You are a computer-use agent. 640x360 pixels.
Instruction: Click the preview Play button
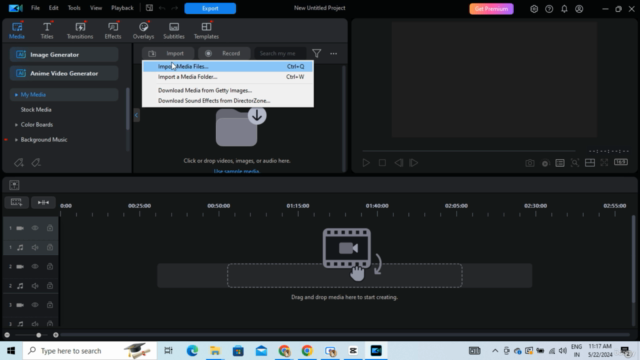point(366,162)
